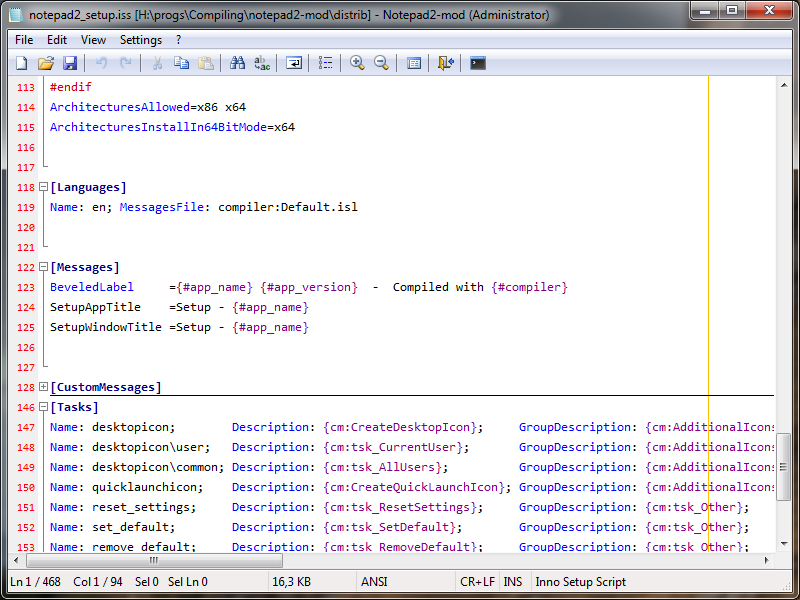
Task: Expand the collapsed [CustomMessages] section
Action: click(44, 387)
